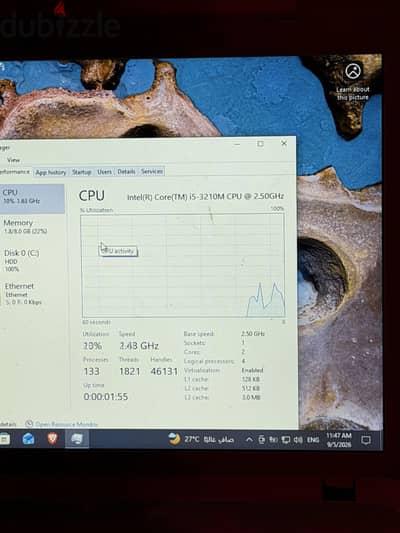The image size is (400, 533).
Task: Open the network tray icon
Action: tap(286, 440)
